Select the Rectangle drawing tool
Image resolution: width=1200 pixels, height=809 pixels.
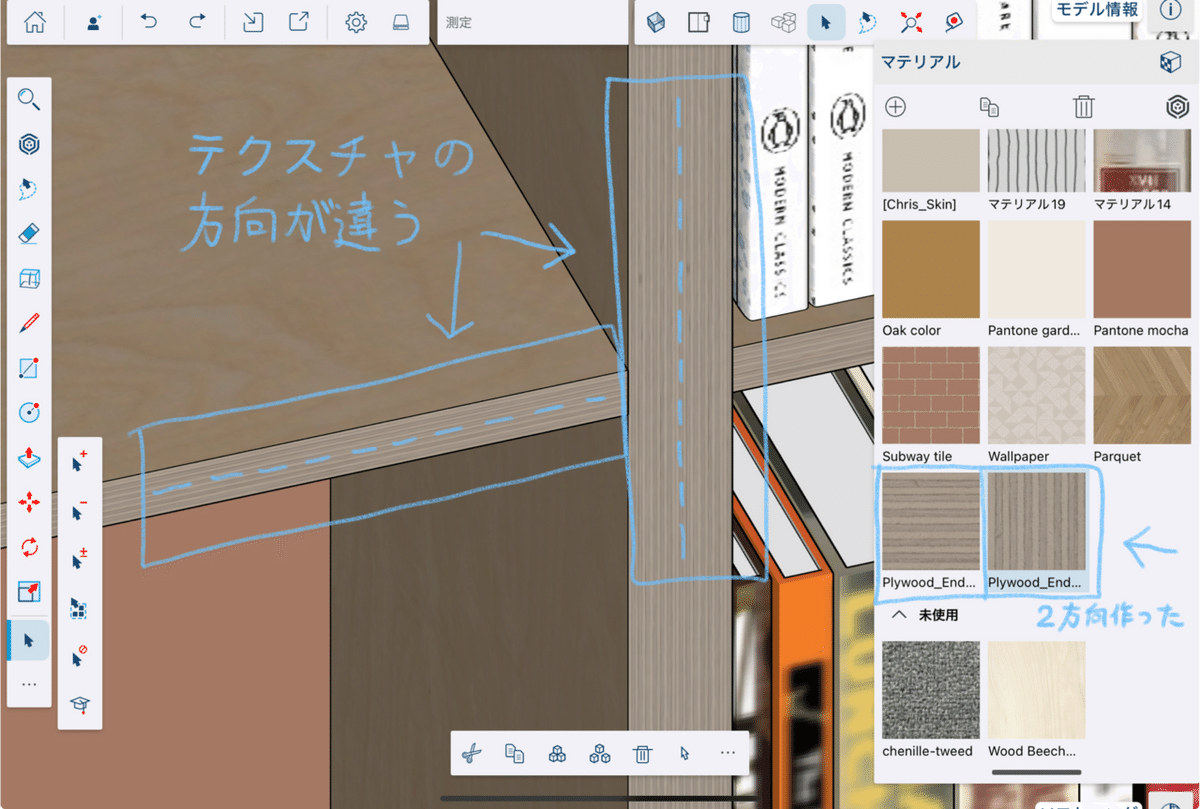pos(29,368)
